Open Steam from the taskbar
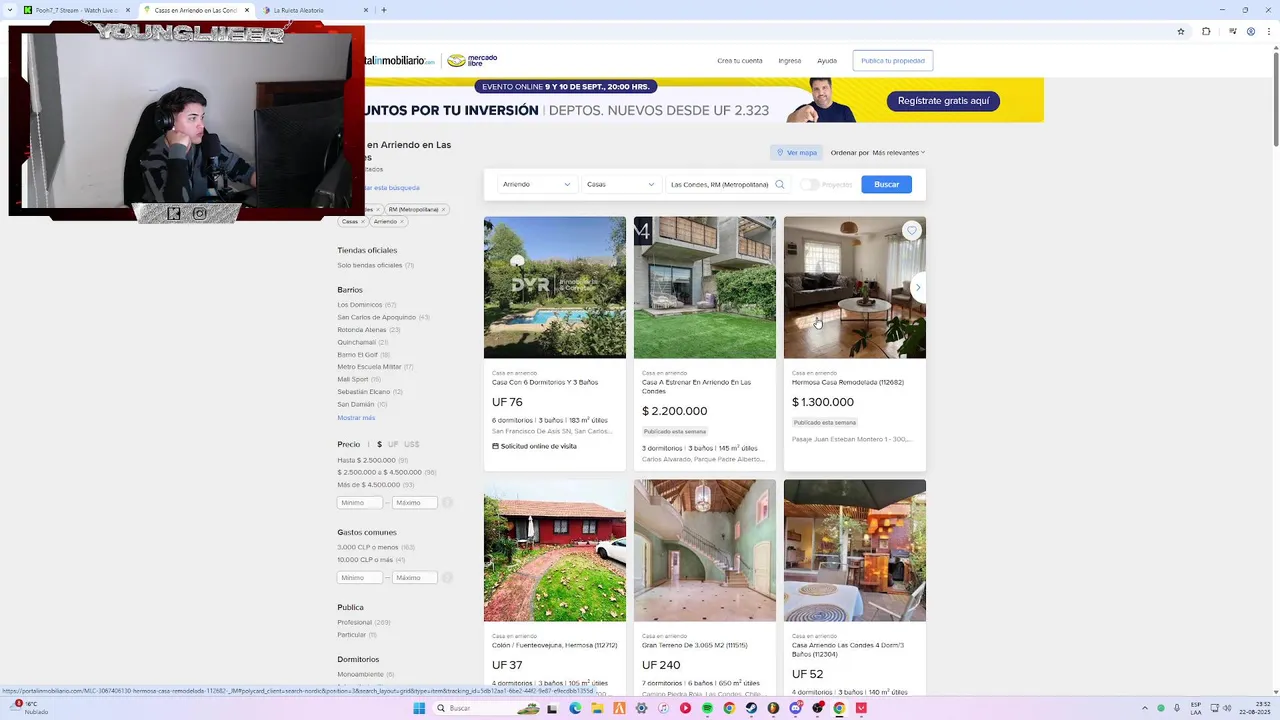The height and width of the screenshot is (720, 1280). [x=751, y=708]
